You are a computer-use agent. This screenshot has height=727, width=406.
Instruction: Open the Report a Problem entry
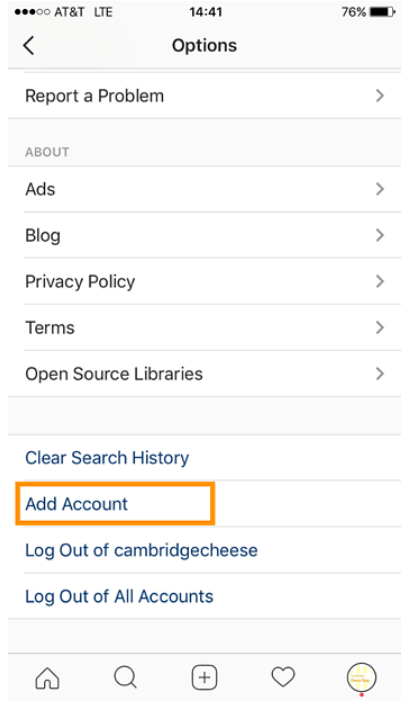point(204,96)
